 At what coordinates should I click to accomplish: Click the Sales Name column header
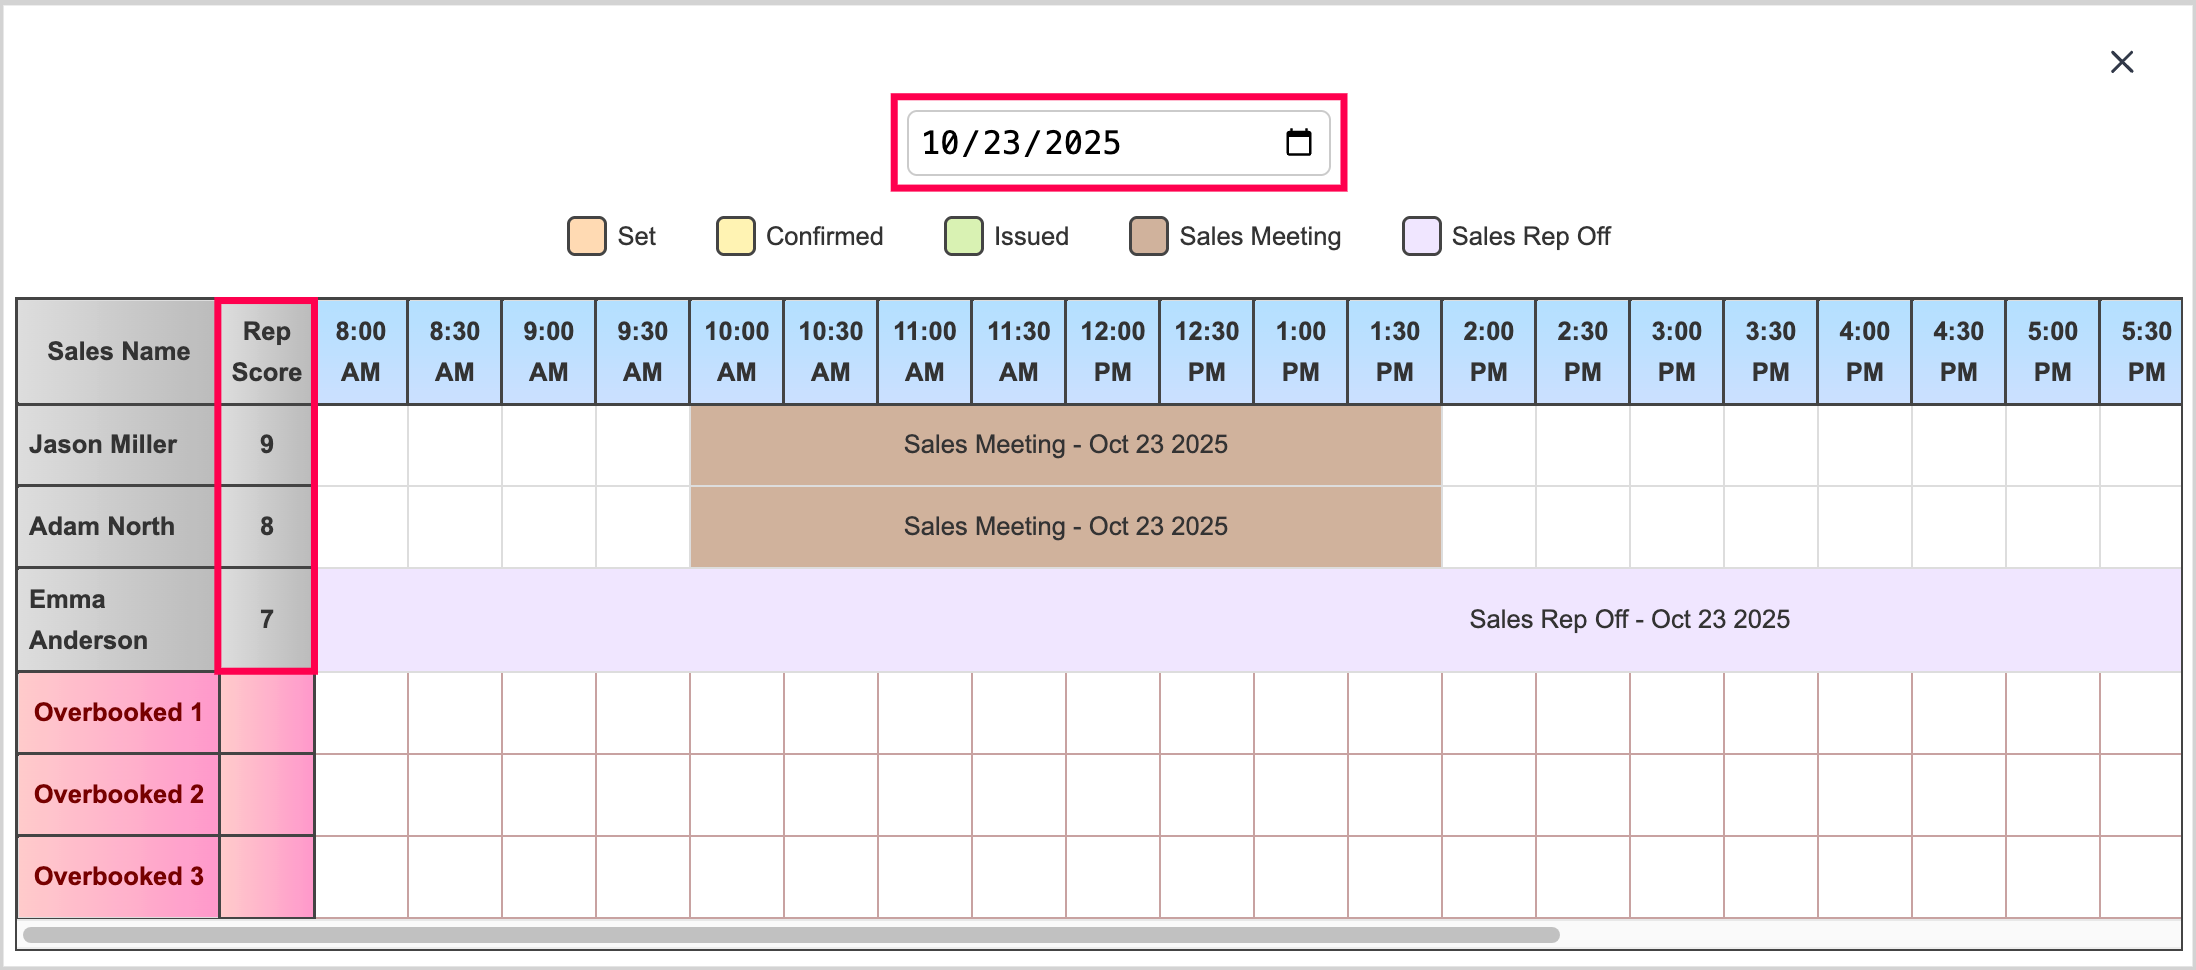click(118, 352)
